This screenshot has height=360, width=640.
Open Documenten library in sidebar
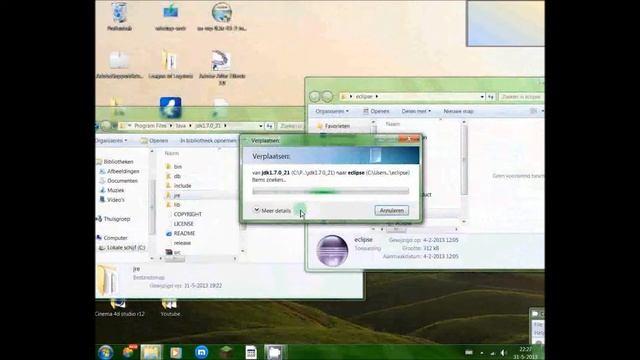point(118,181)
